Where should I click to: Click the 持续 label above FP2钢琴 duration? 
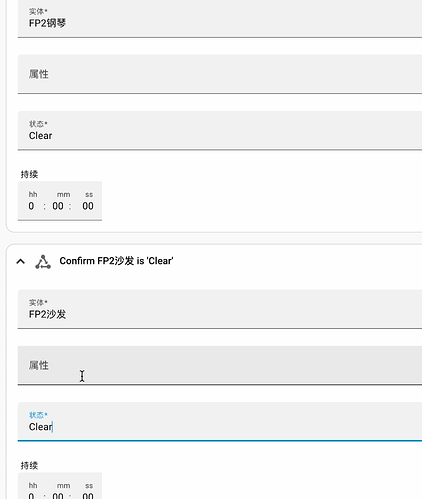coord(29,174)
